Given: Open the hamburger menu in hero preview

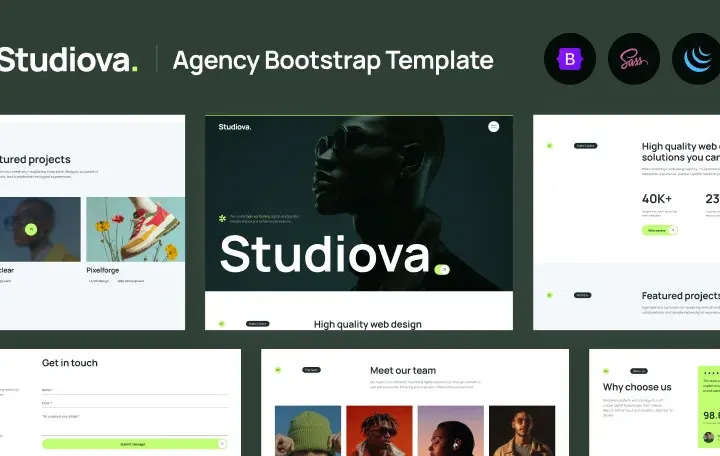Looking at the screenshot, I should tap(494, 127).
